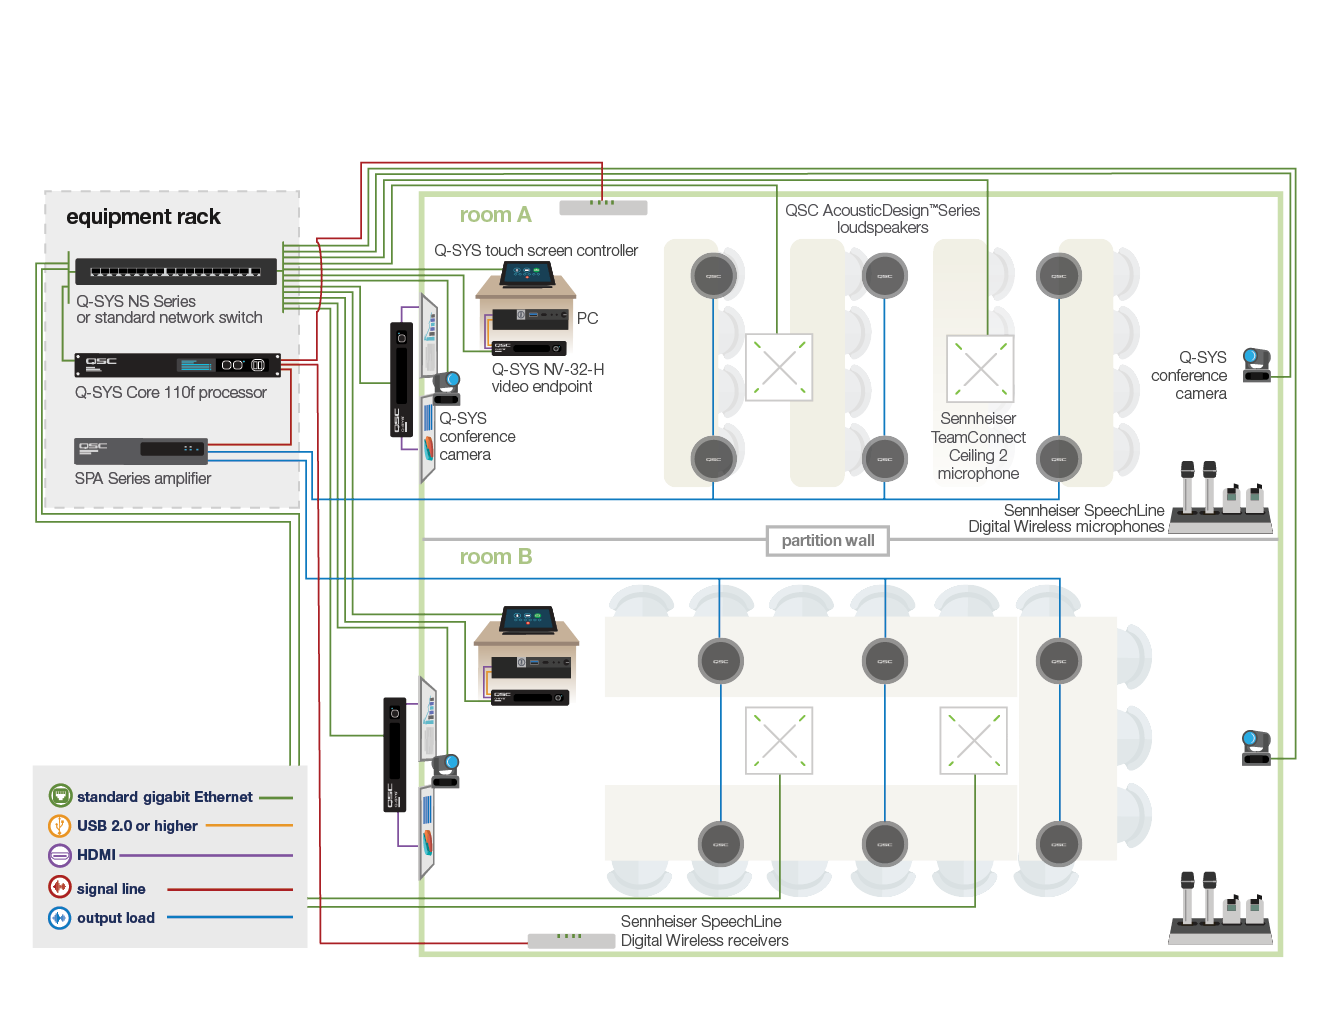
Task: Select room B right ceiling microphone tile
Action: pyautogui.click(x=974, y=741)
